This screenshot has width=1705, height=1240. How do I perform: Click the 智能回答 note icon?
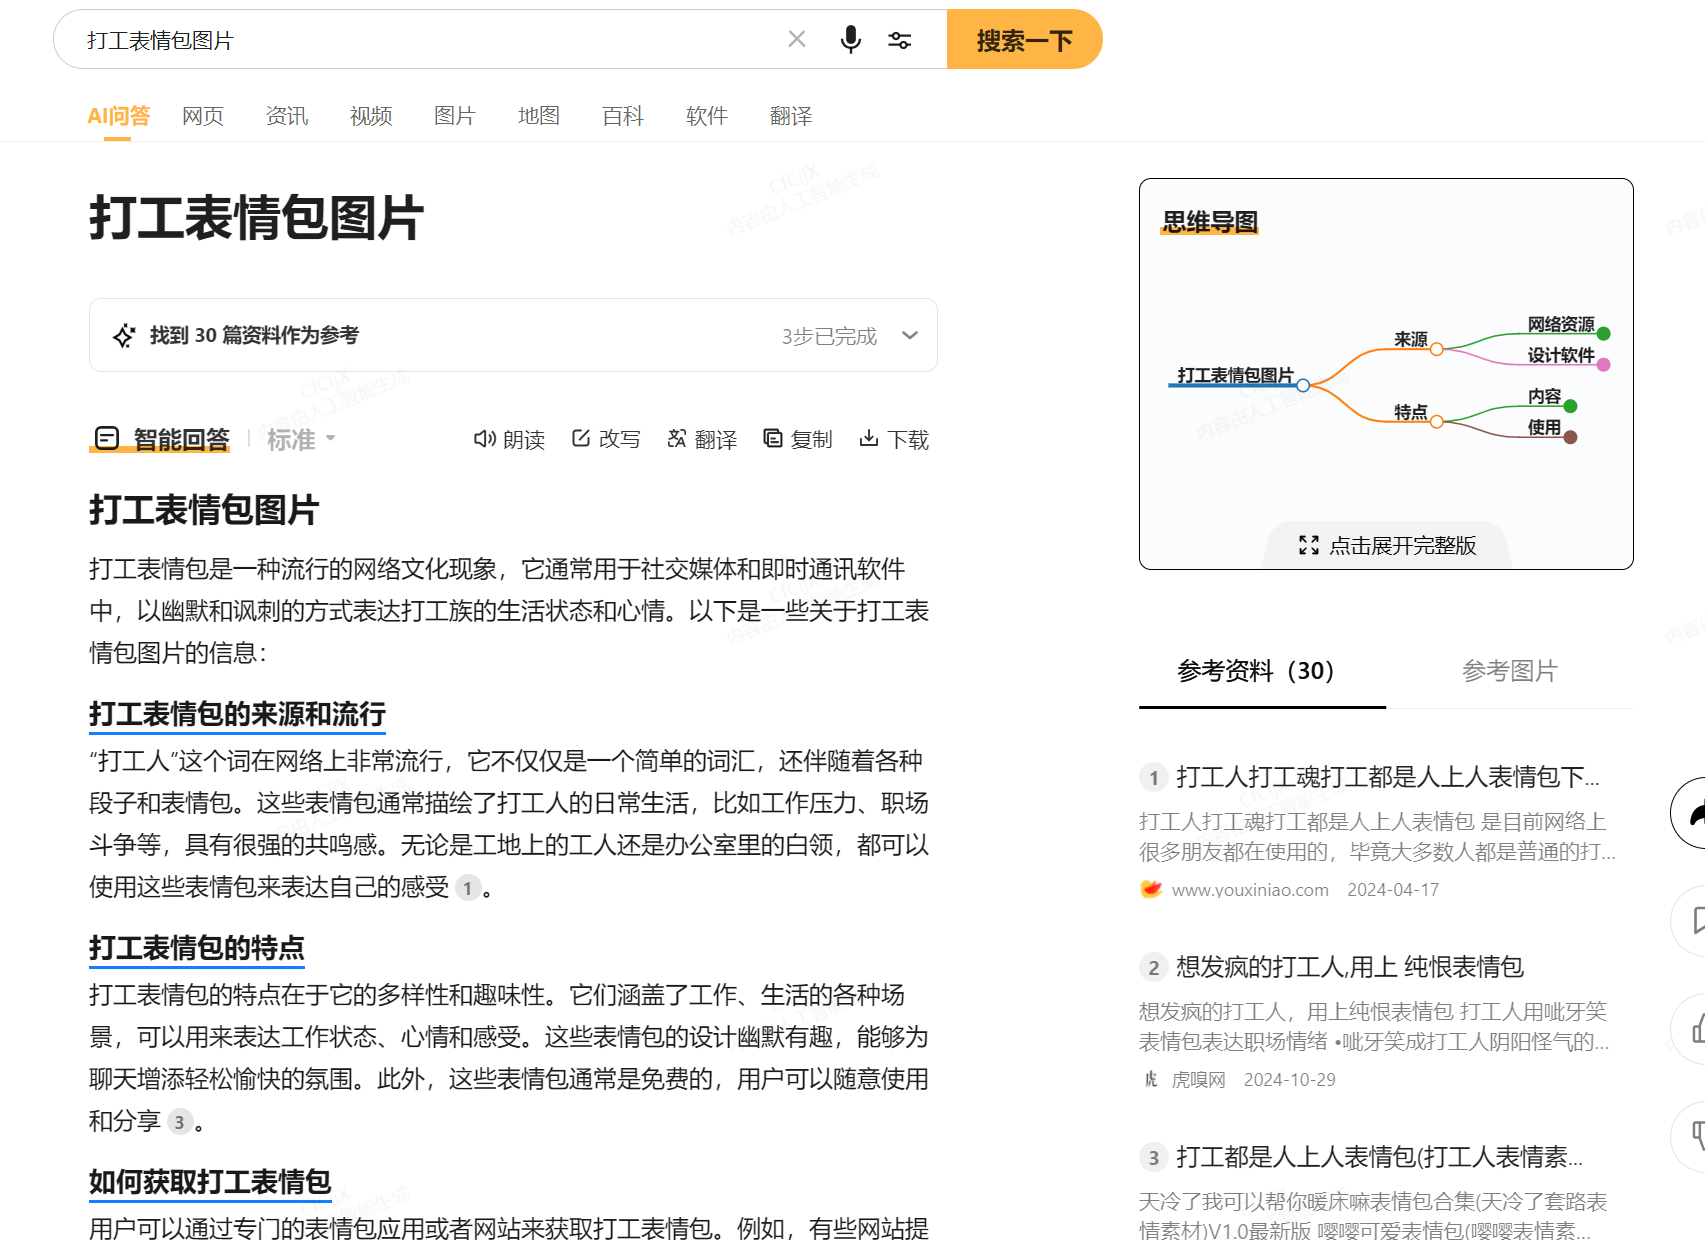point(107,438)
